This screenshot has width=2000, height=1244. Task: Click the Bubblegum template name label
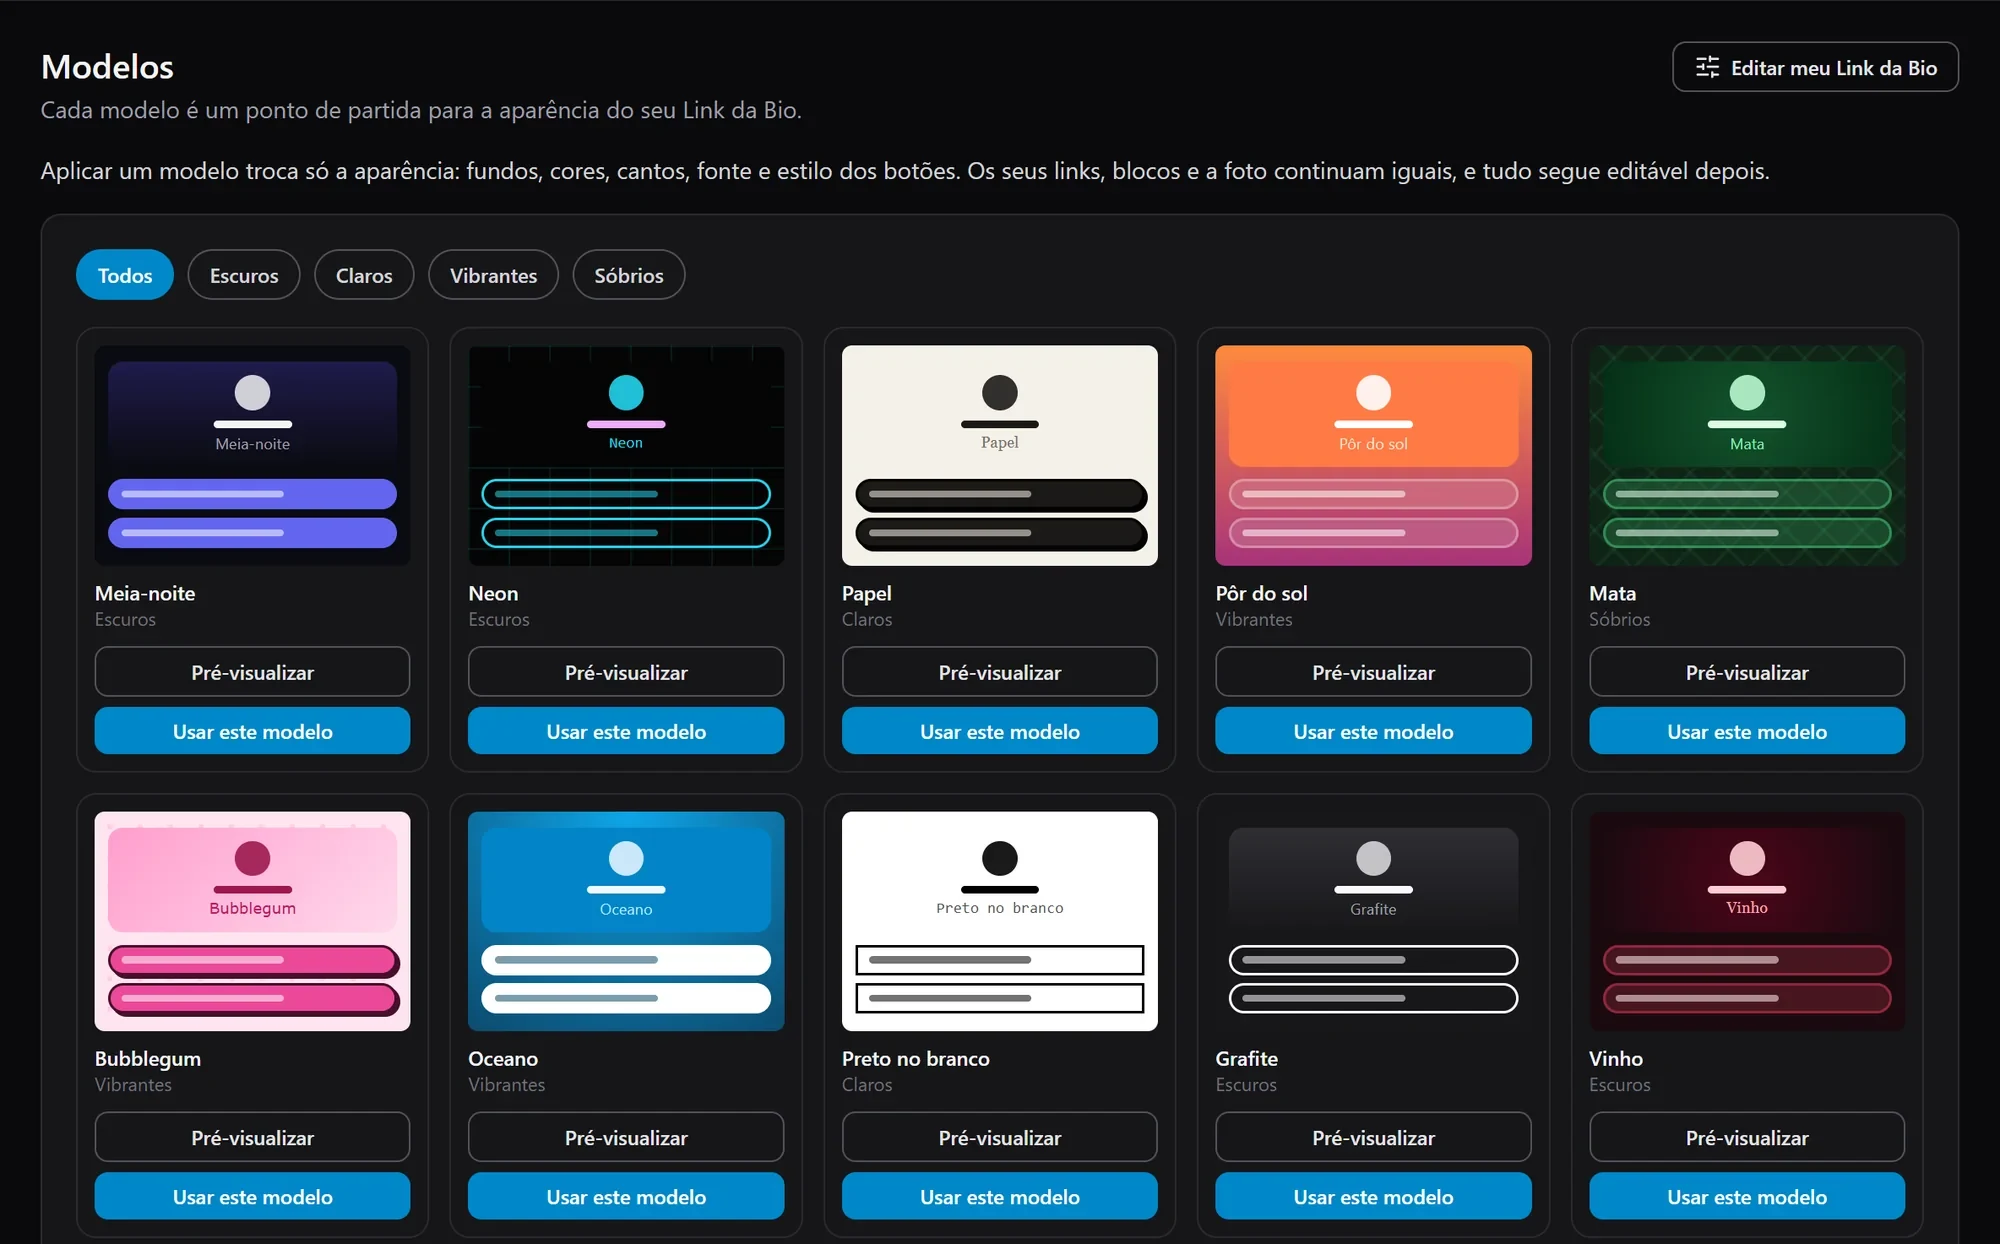pyautogui.click(x=148, y=1058)
